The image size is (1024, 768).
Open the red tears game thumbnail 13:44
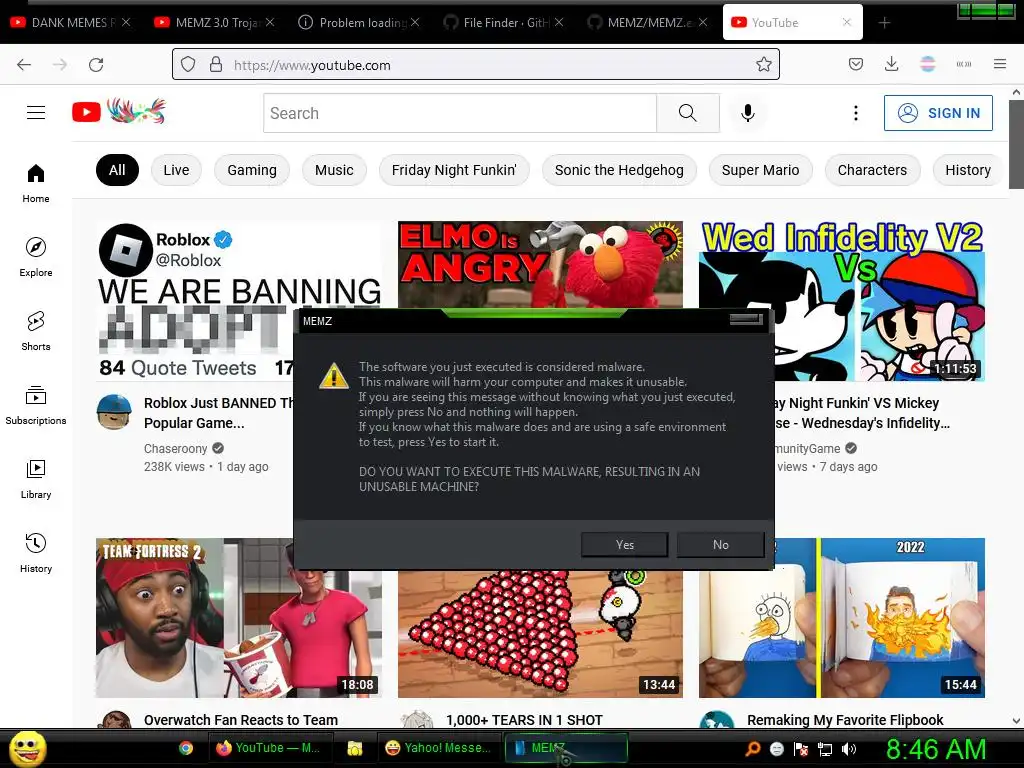pyautogui.click(x=540, y=633)
